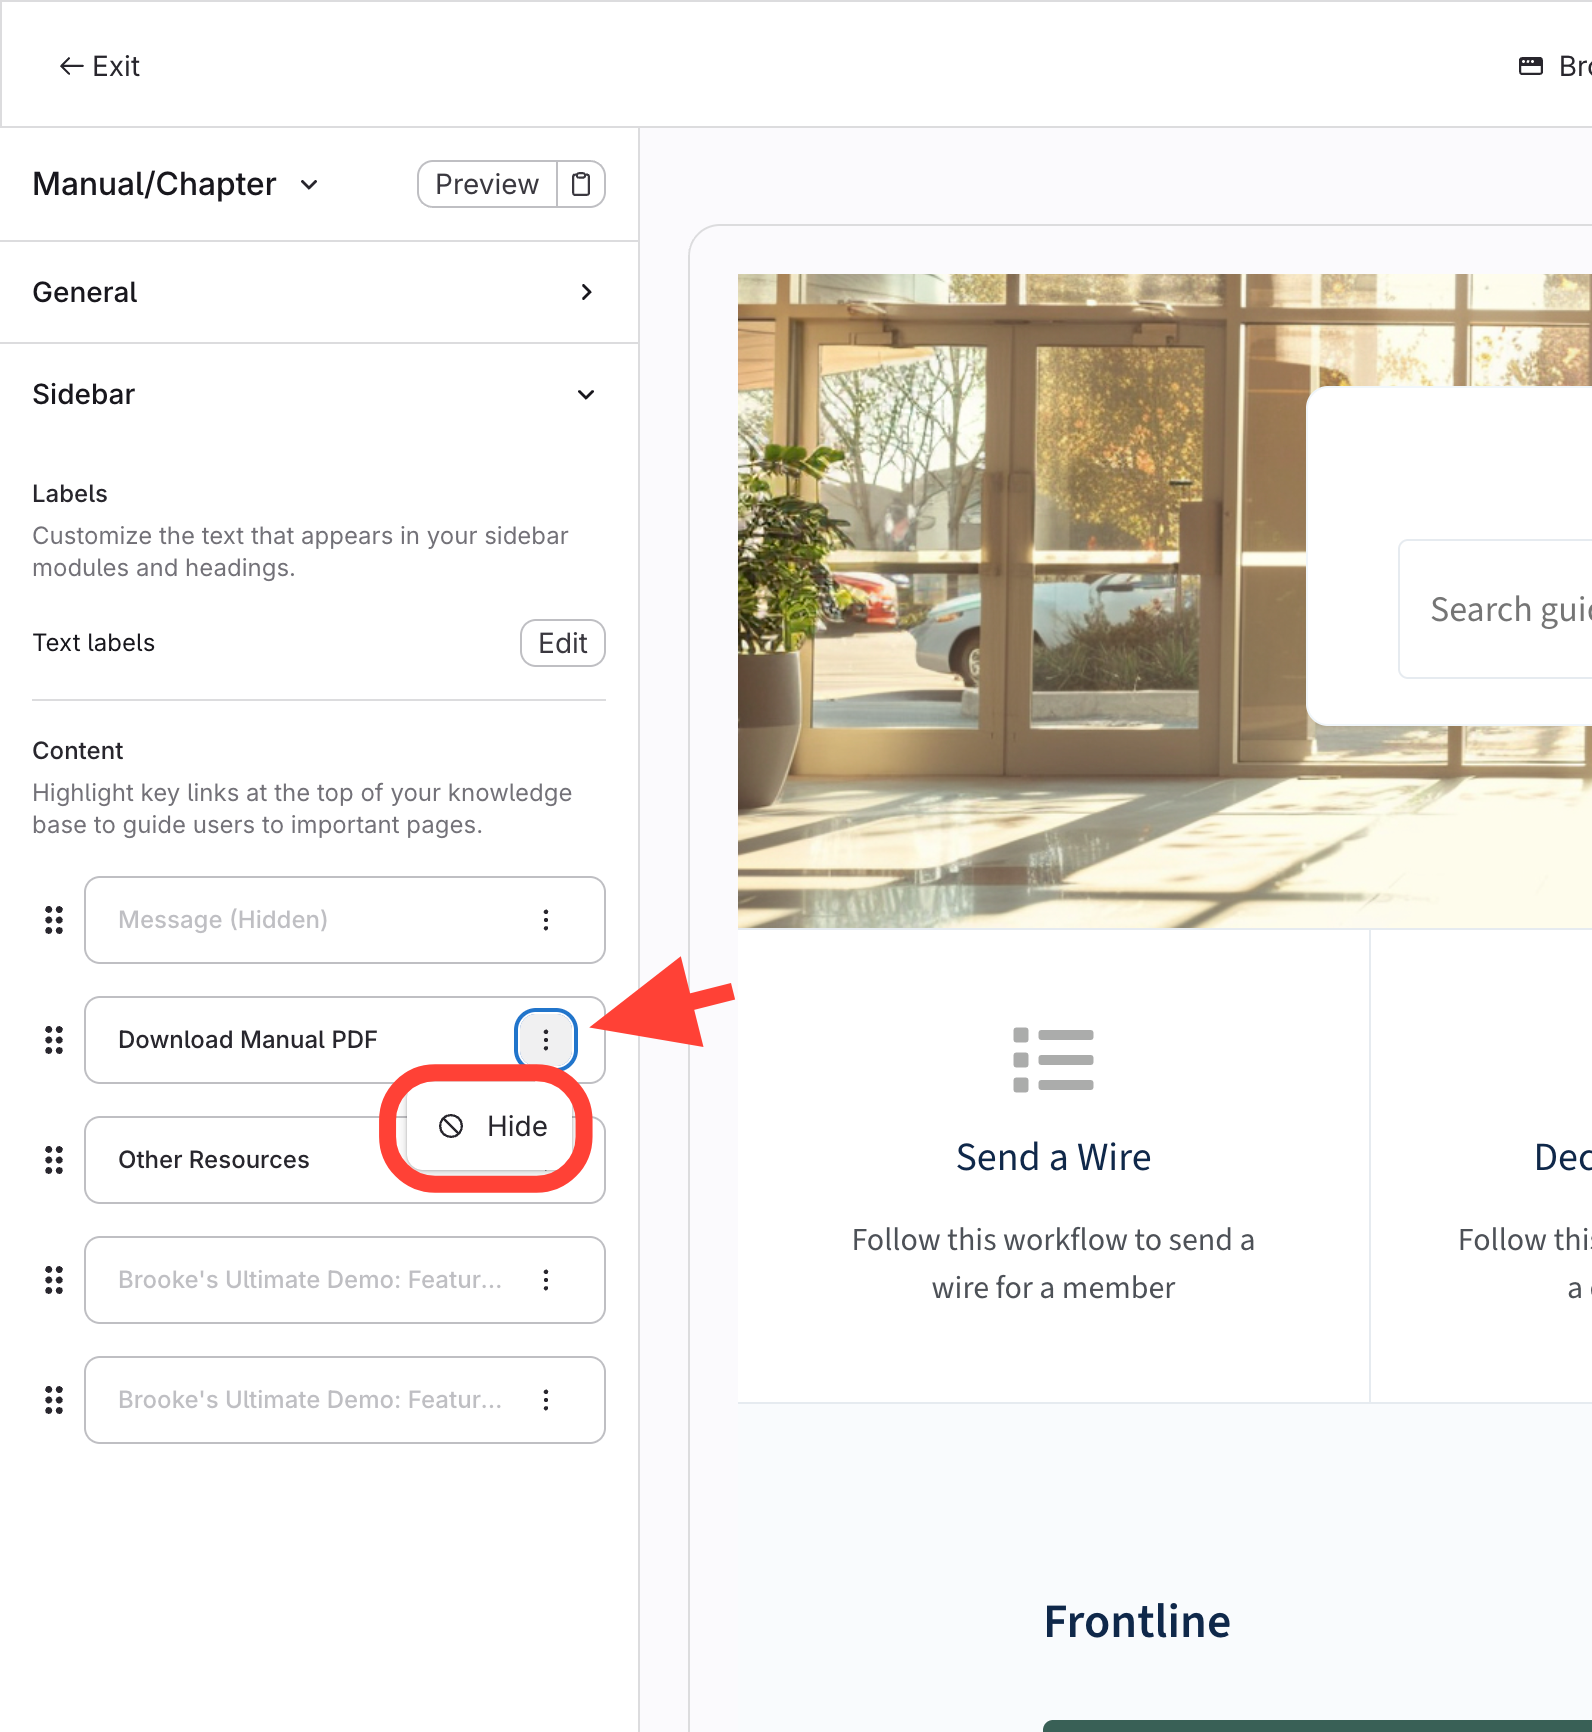1592x1732 pixels.
Task: Open the three-dot menu for Message (Hidden)
Action: click(546, 920)
